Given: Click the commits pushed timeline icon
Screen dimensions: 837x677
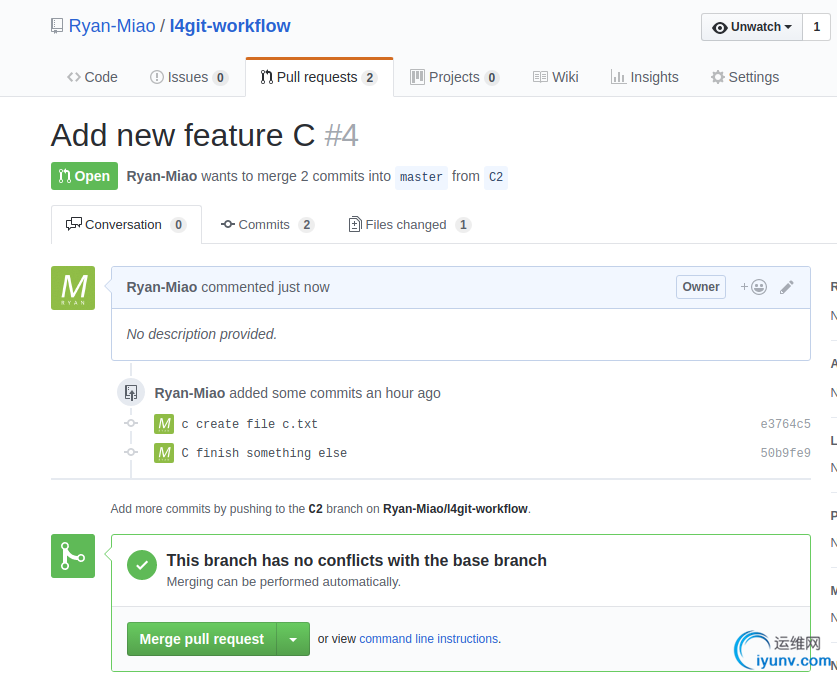Looking at the screenshot, I should tap(131, 393).
